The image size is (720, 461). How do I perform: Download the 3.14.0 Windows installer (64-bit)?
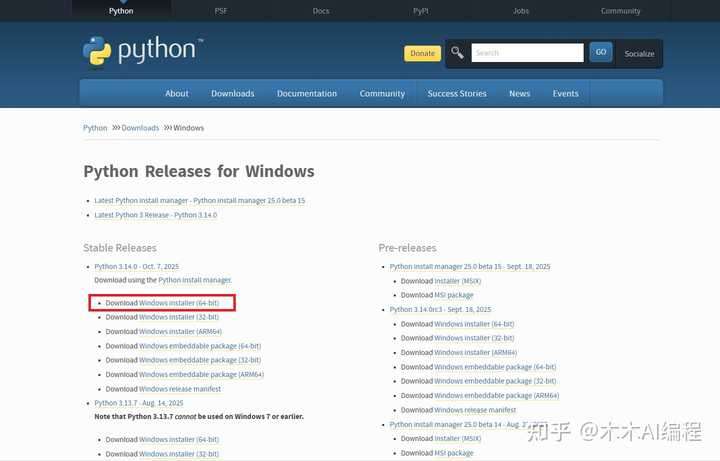click(179, 302)
